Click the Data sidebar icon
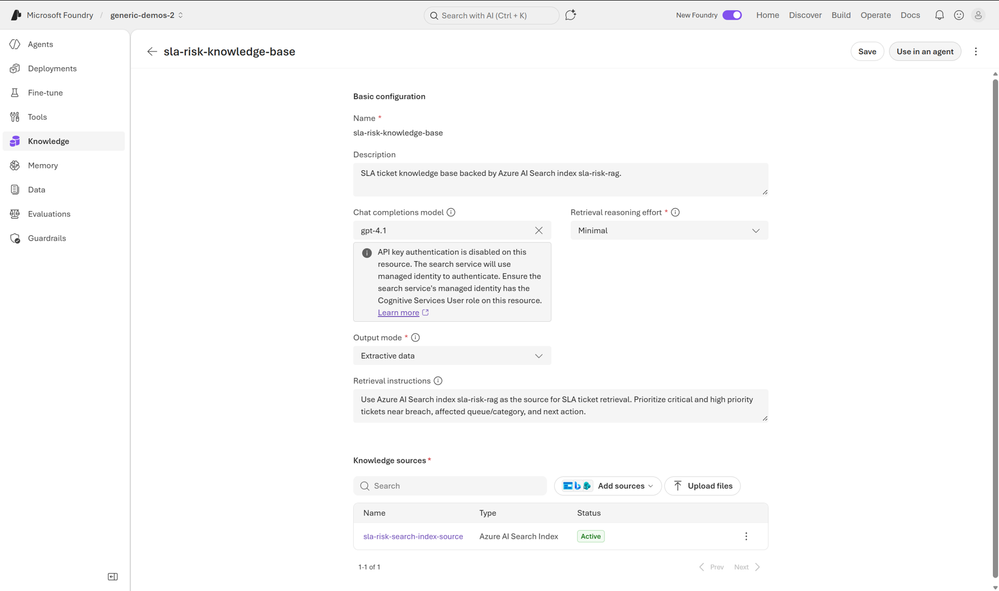 pyautogui.click(x=15, y=189)
